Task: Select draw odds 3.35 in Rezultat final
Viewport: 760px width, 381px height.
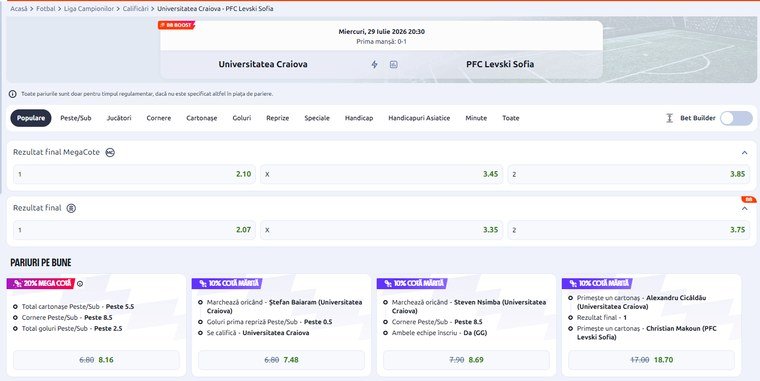Action: click(381, 230)
